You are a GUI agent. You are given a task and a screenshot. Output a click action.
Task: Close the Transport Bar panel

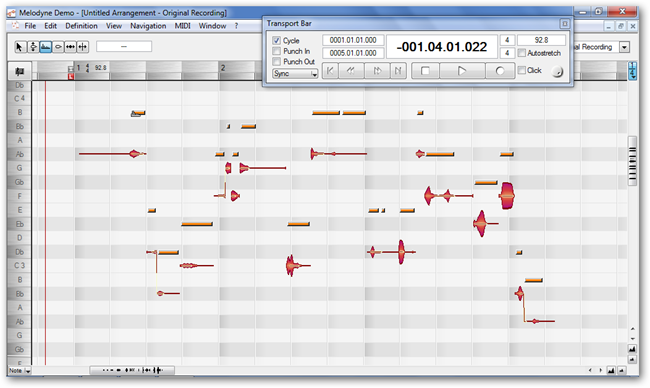[x=564, y=24]
